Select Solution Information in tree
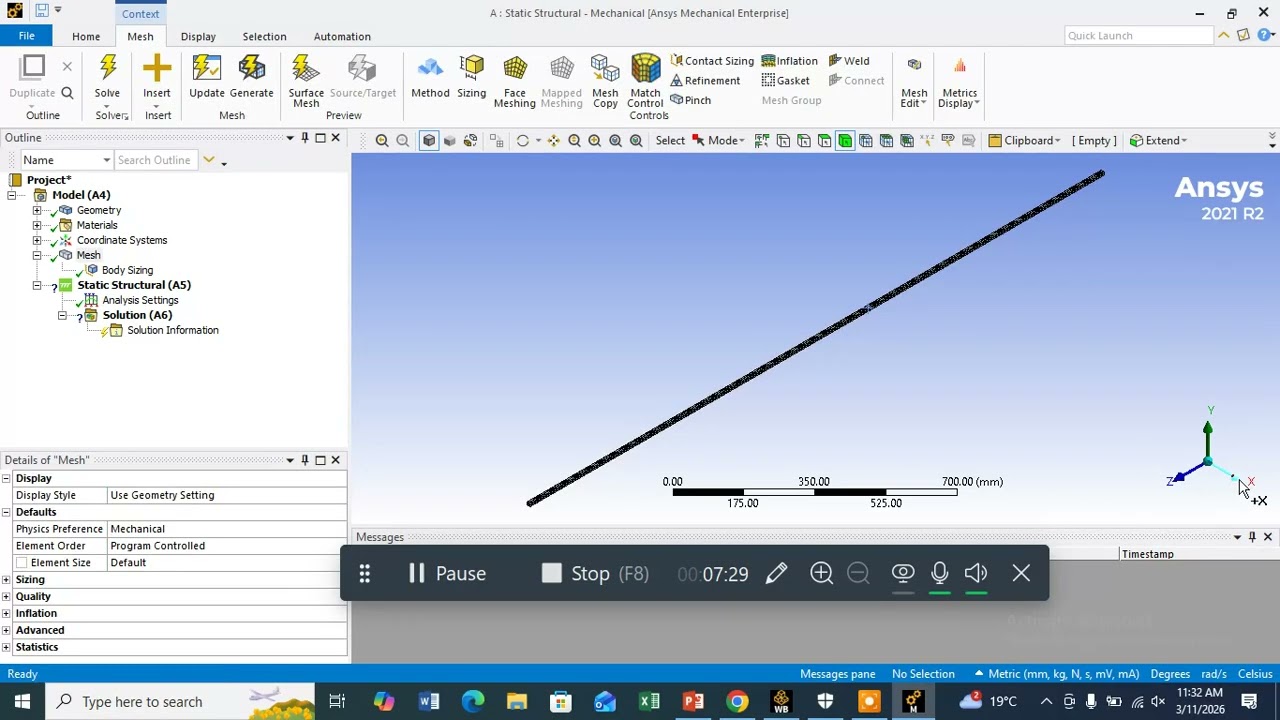Viewport: 1280px width, 720px height. pyautogui.click(x=172, y=330)
